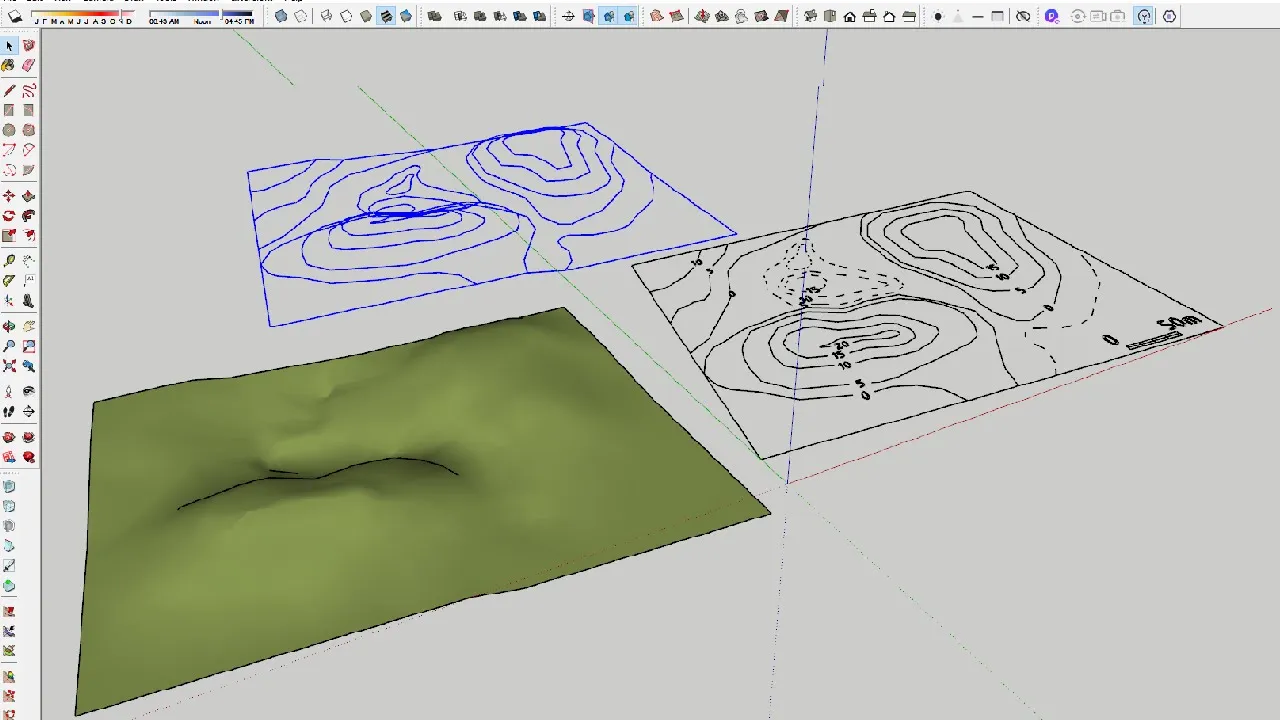This screenshot has height=720, width=1280.
Task: Click the Zoom Extents tool
Action: 9,366
